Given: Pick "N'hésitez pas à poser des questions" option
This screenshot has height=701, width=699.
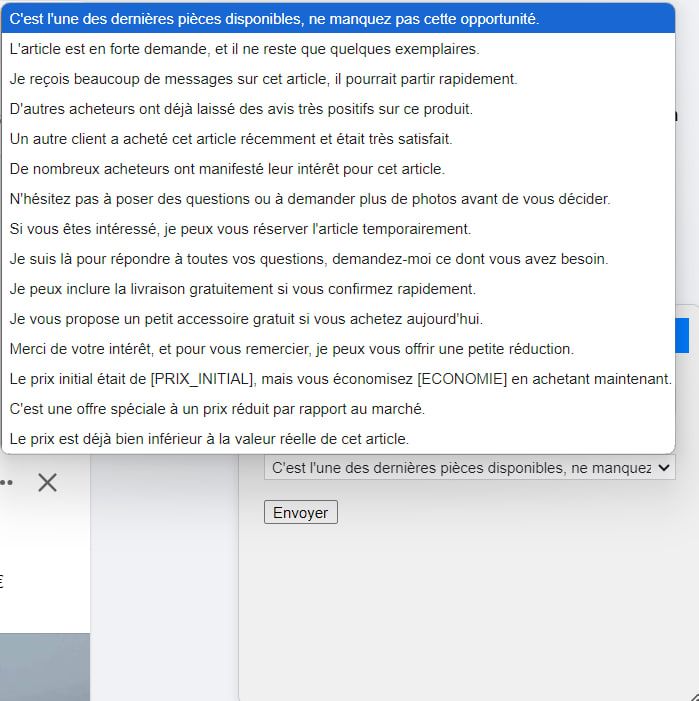Looking at the screenshot, I should [338, 198].
